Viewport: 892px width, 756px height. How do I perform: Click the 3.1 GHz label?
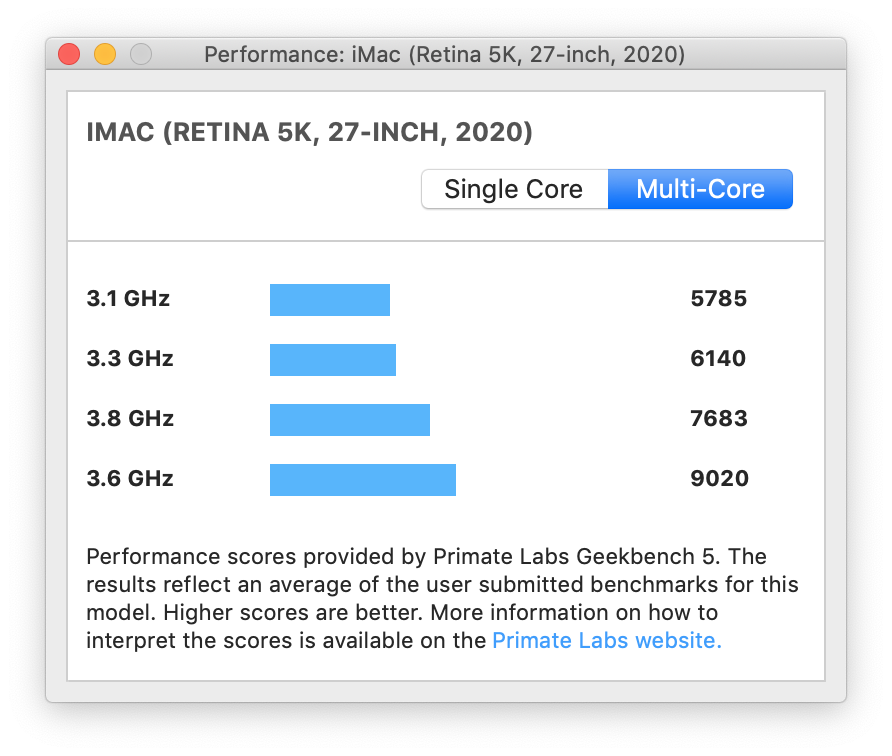pyautogui.click(x=128, y=299)
